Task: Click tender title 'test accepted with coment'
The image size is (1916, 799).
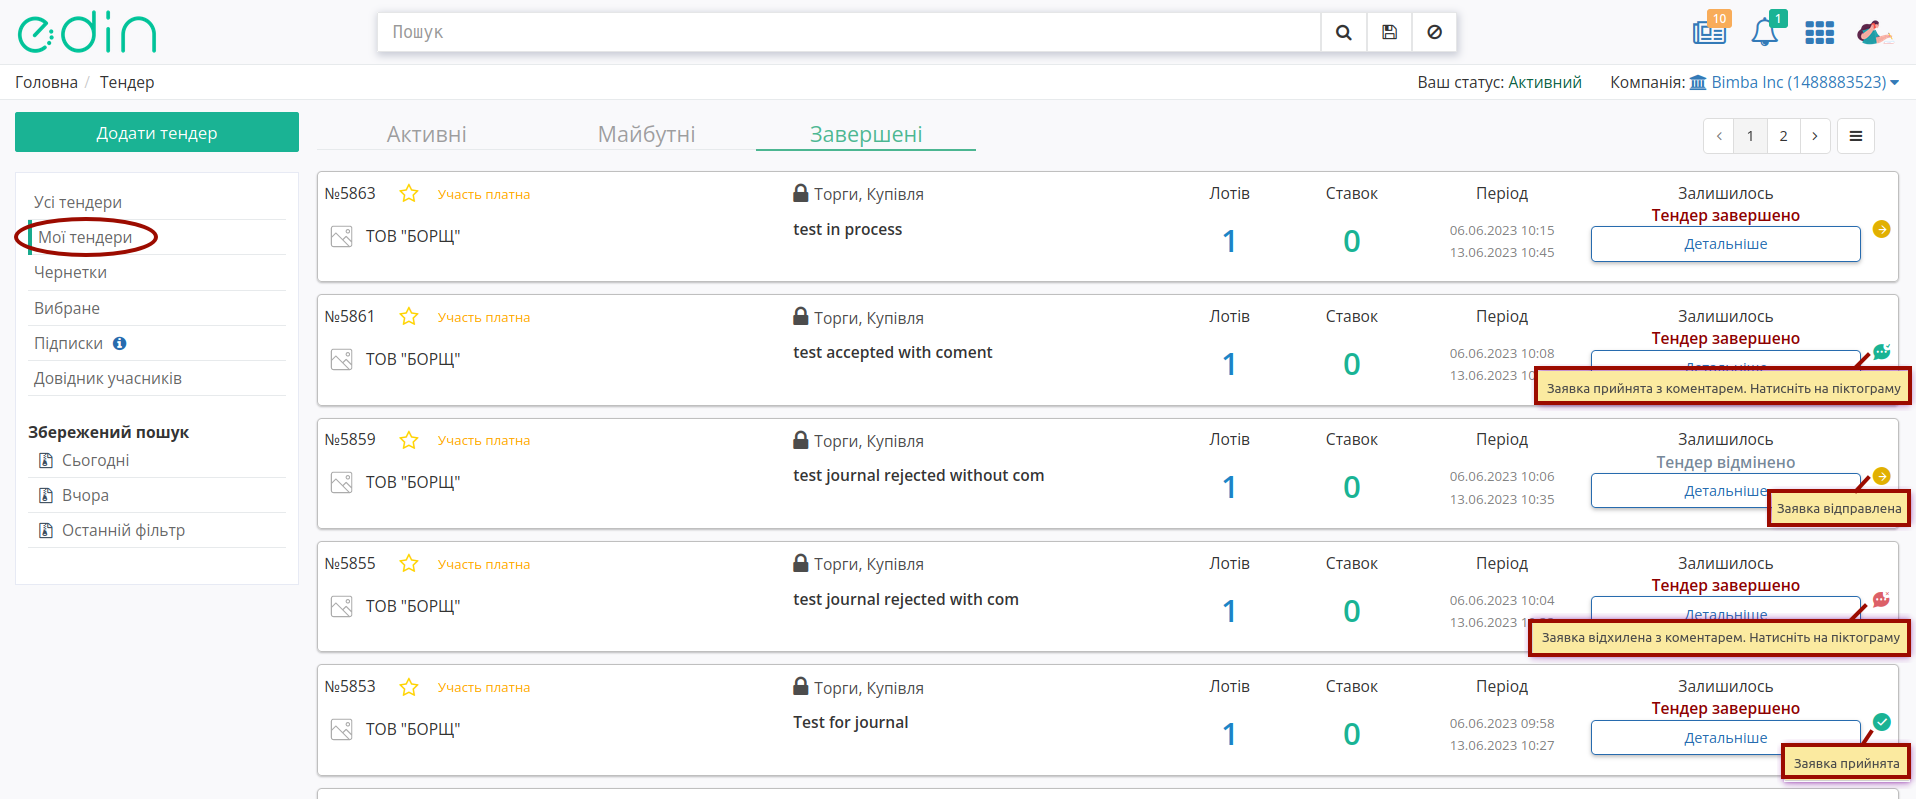Action: (x=892, y=352)
